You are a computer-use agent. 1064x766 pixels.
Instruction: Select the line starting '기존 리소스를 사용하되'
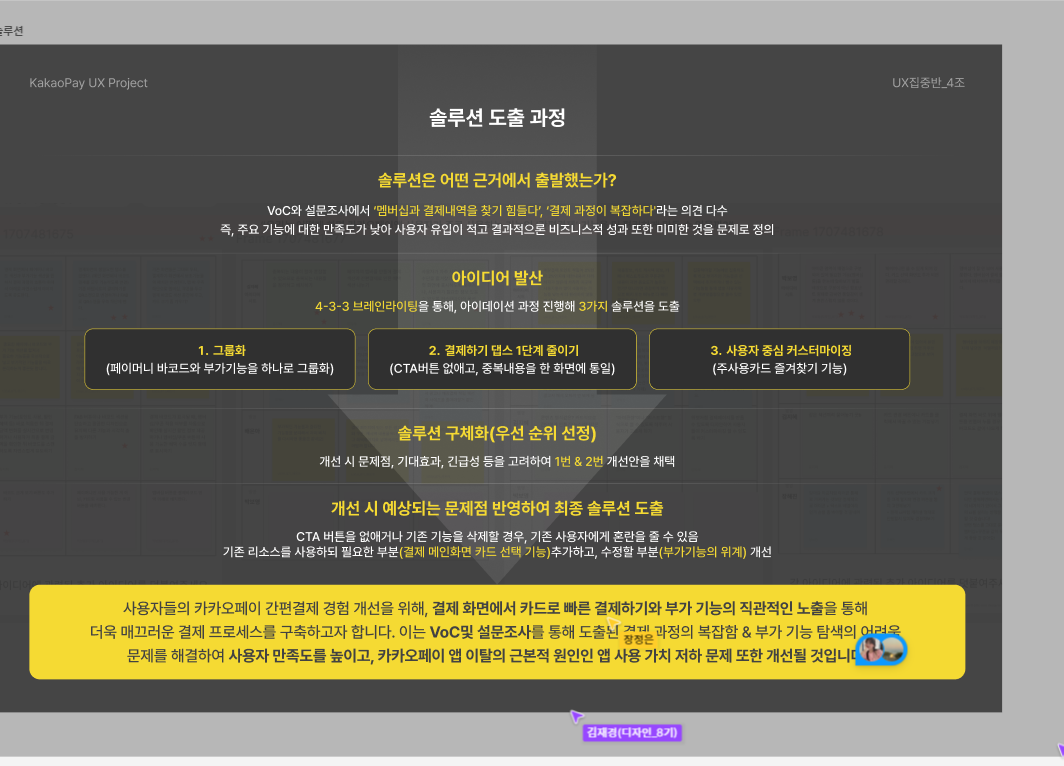tap(497, 552)
